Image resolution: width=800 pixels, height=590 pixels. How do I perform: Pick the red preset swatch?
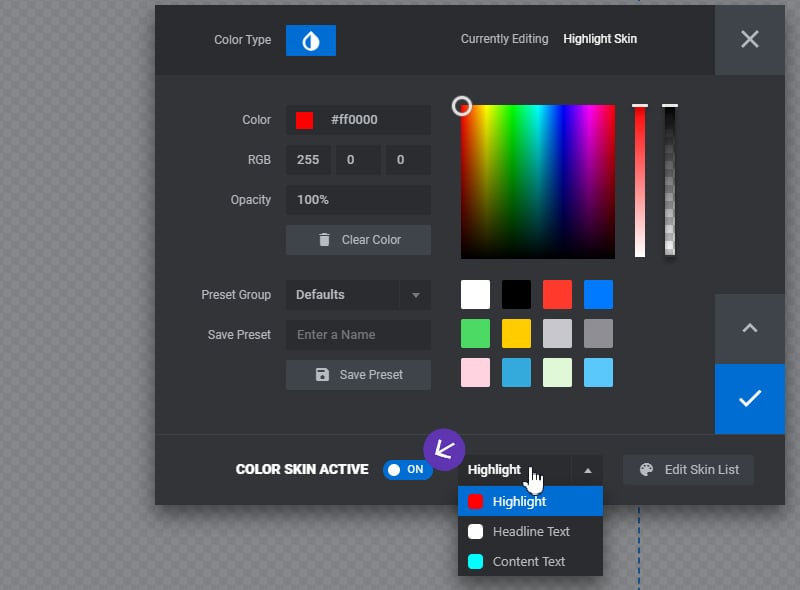[x=557, y=294]
